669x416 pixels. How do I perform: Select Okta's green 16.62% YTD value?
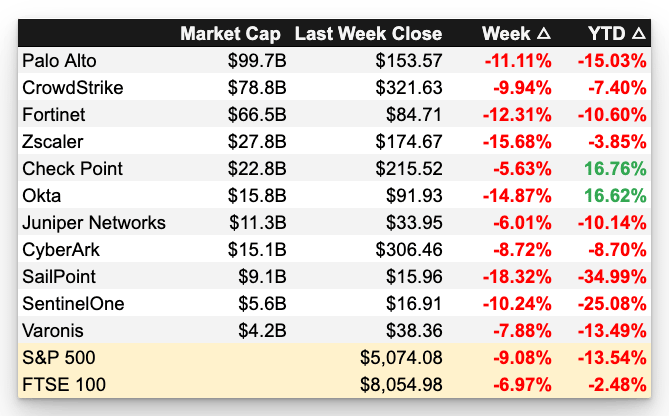[615, 196]
